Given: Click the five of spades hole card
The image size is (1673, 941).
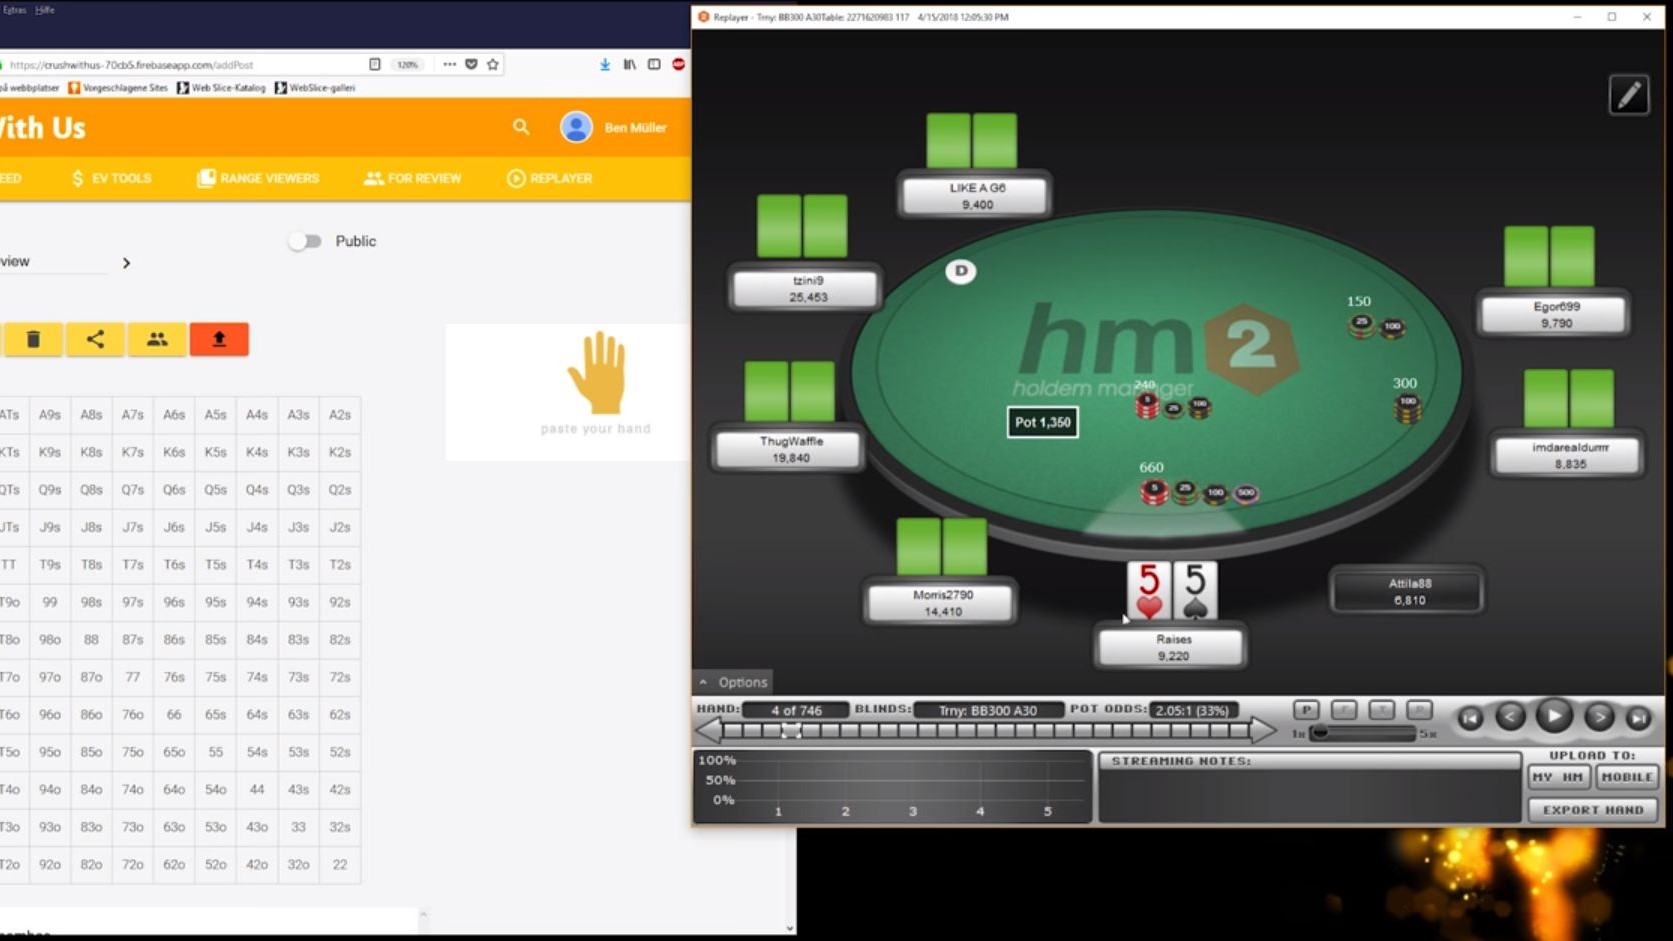Looking at the screenshot, I should coord(1194,591).
